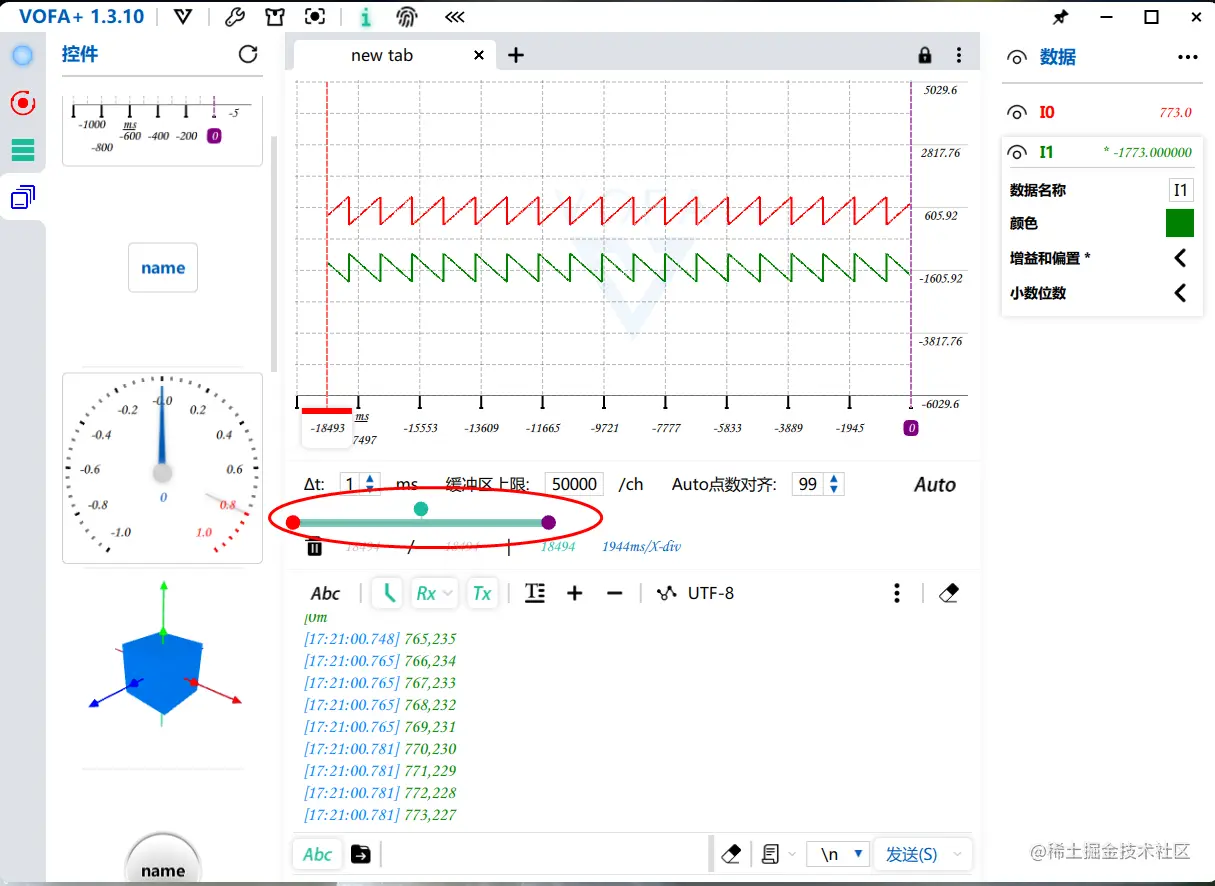Toggle the send box Abc mode
Viewport: 1215px width, 886px height.
317,854
